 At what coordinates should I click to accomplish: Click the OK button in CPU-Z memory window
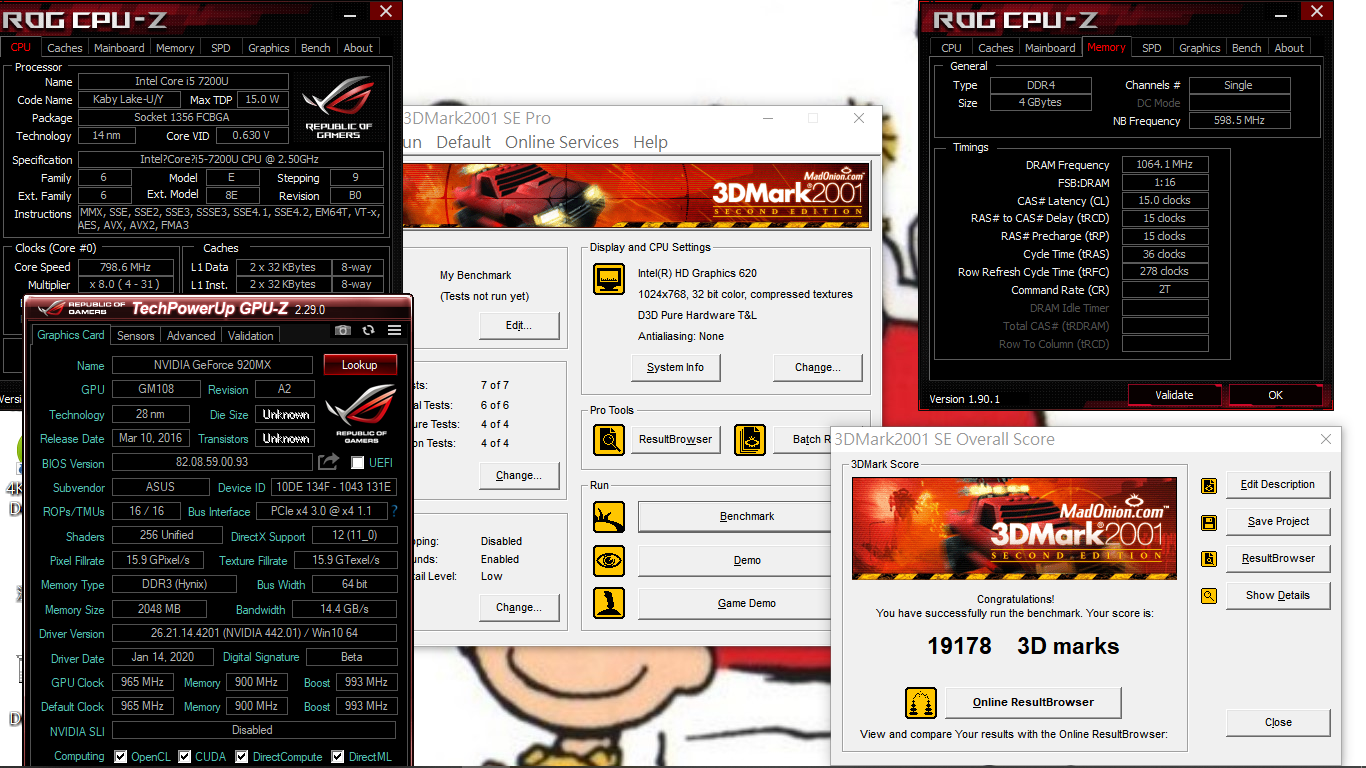[x=1275, y=395]
